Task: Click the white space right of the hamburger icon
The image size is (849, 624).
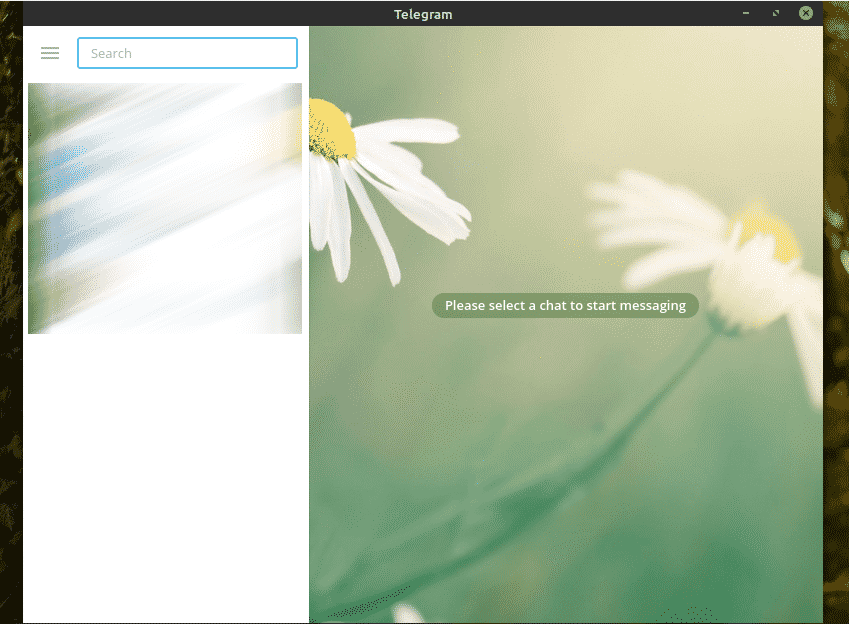Action: (69, 53)
